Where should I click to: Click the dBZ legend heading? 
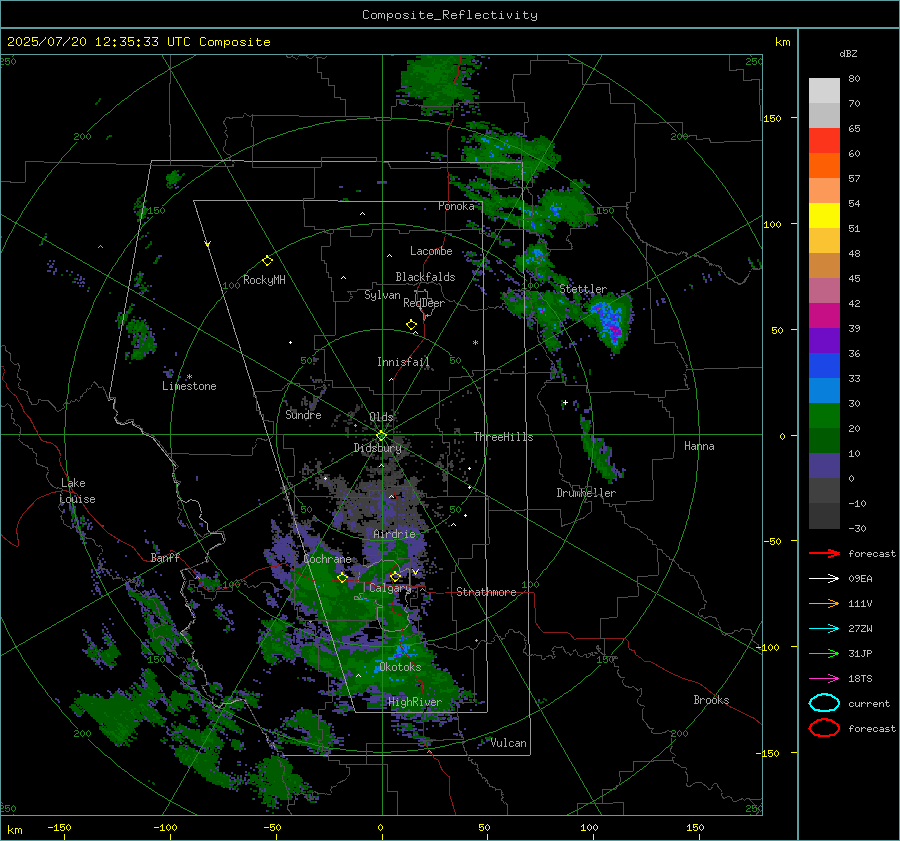click(848, 53)
